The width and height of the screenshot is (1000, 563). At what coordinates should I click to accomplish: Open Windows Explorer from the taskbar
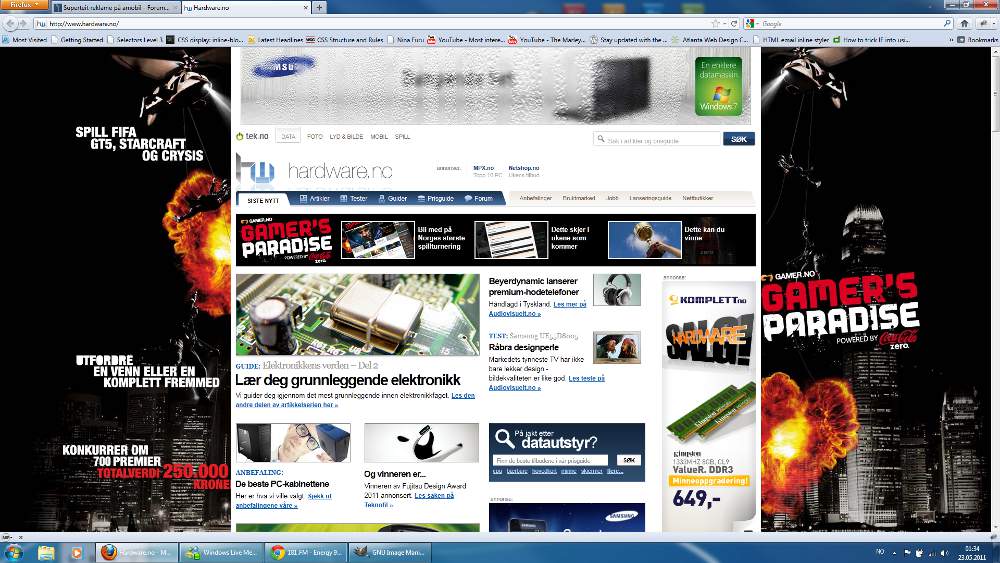tap(46, 552)
